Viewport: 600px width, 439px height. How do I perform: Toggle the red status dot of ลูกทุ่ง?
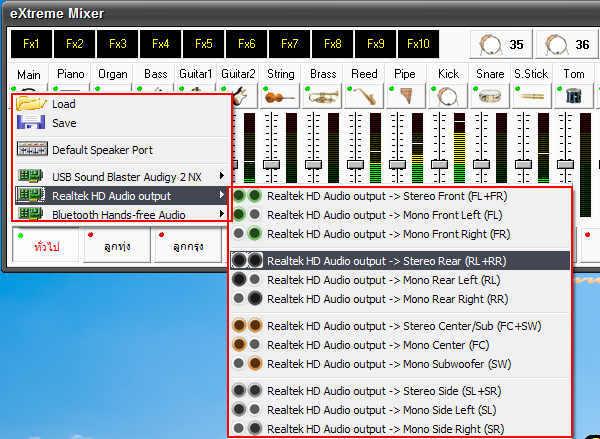pos(91,235)
